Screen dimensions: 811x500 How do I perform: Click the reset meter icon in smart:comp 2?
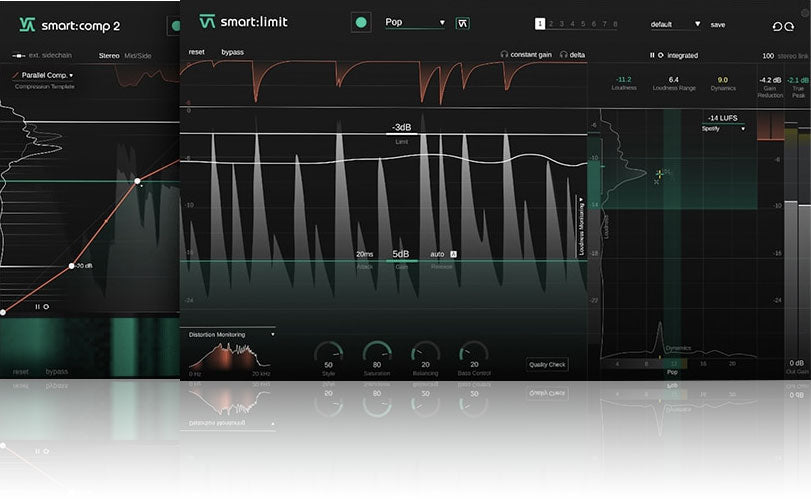coord(46,307)
